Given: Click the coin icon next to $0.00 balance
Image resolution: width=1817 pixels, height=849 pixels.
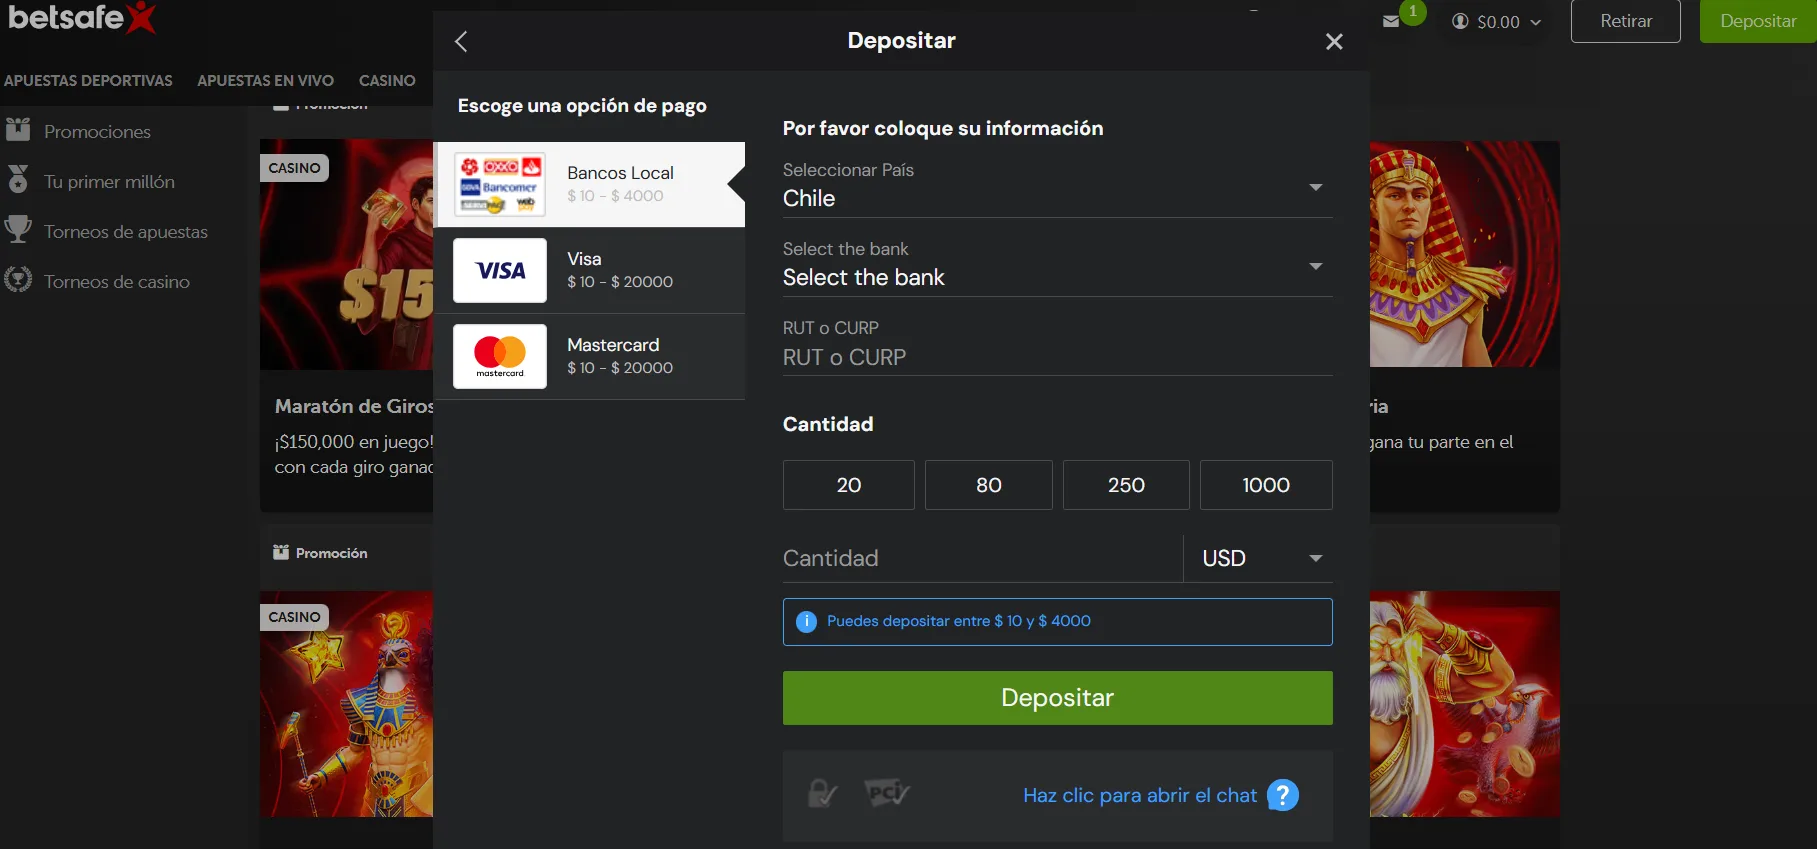Looking at the screenshot, I should 1460,21.
